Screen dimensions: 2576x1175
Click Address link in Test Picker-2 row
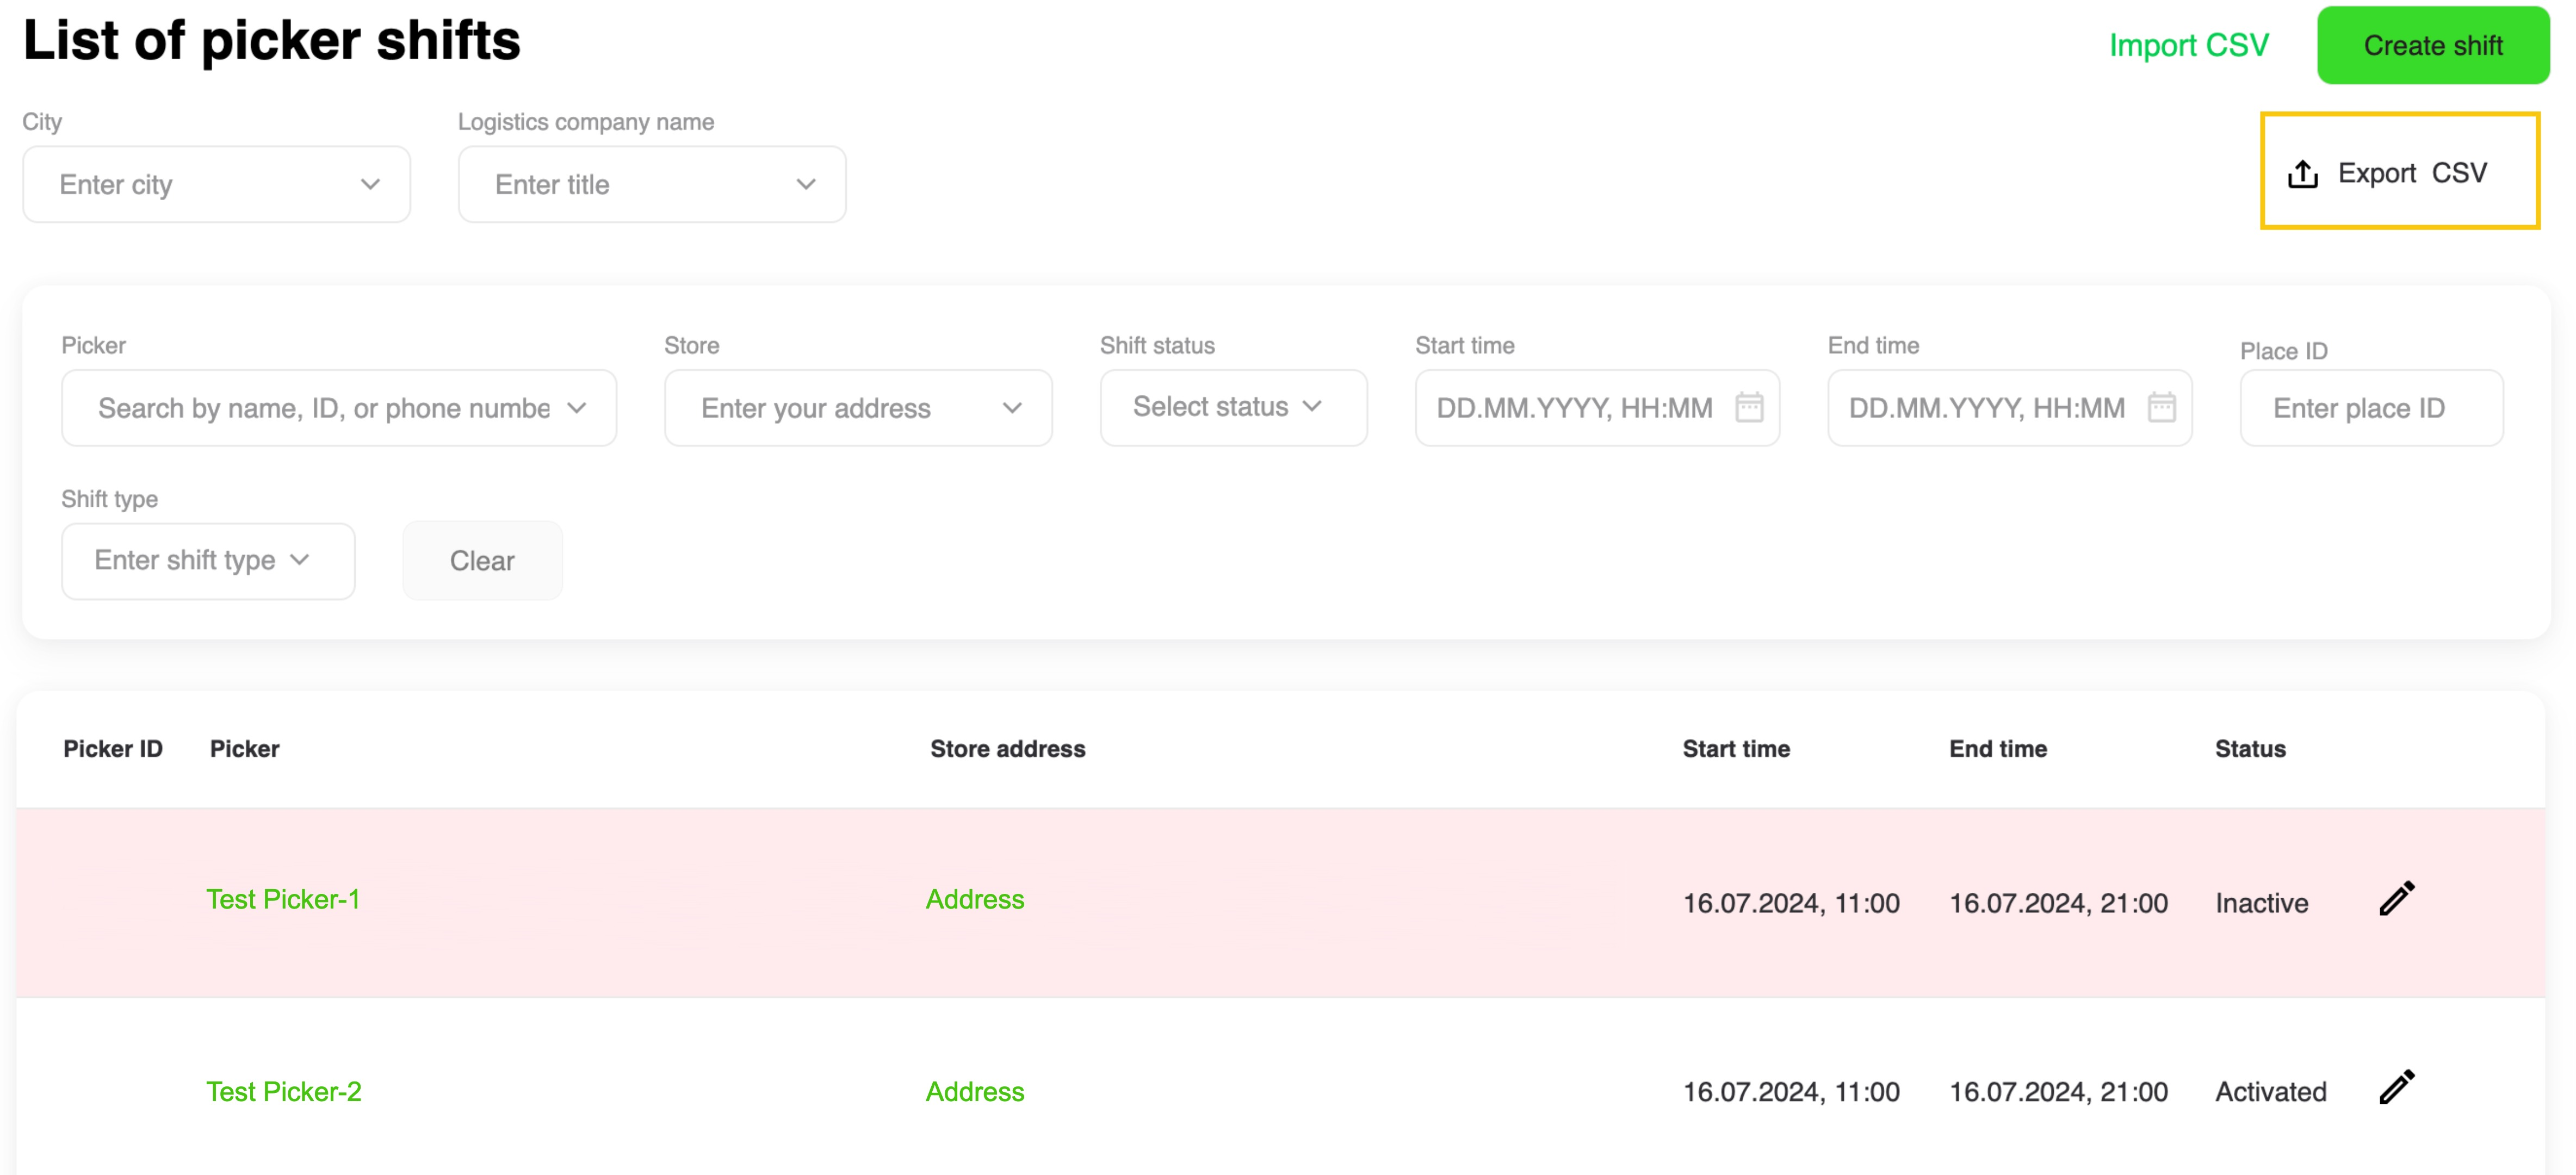974,1091
